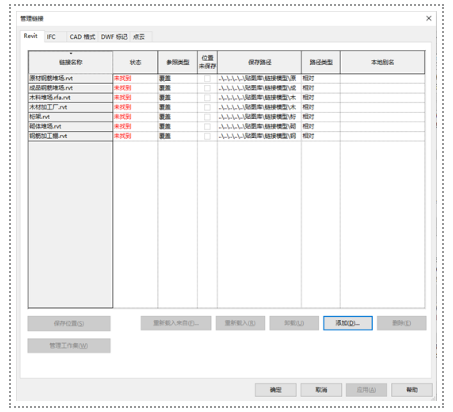Screen dimensions: 453x412
Task: Click the 本地别名 column header
Action: pyautogui.click(x=383, y=62)
